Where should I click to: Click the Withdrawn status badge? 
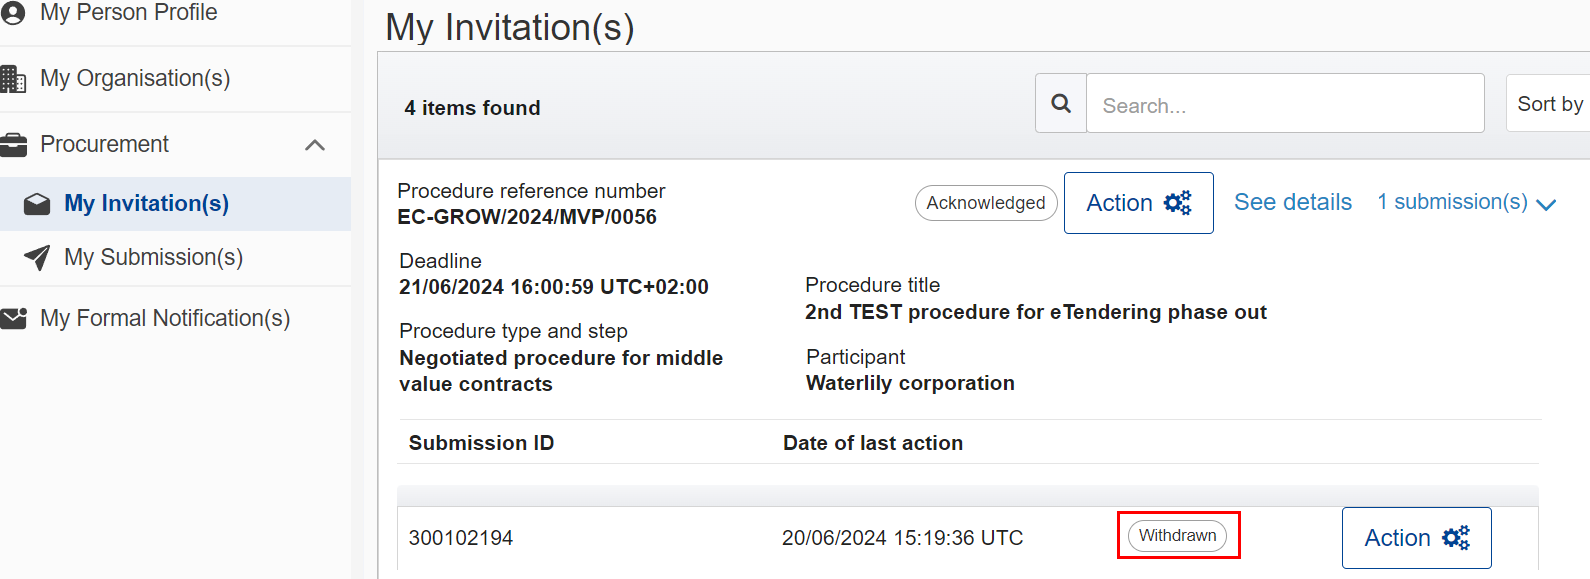[1177, 536]
